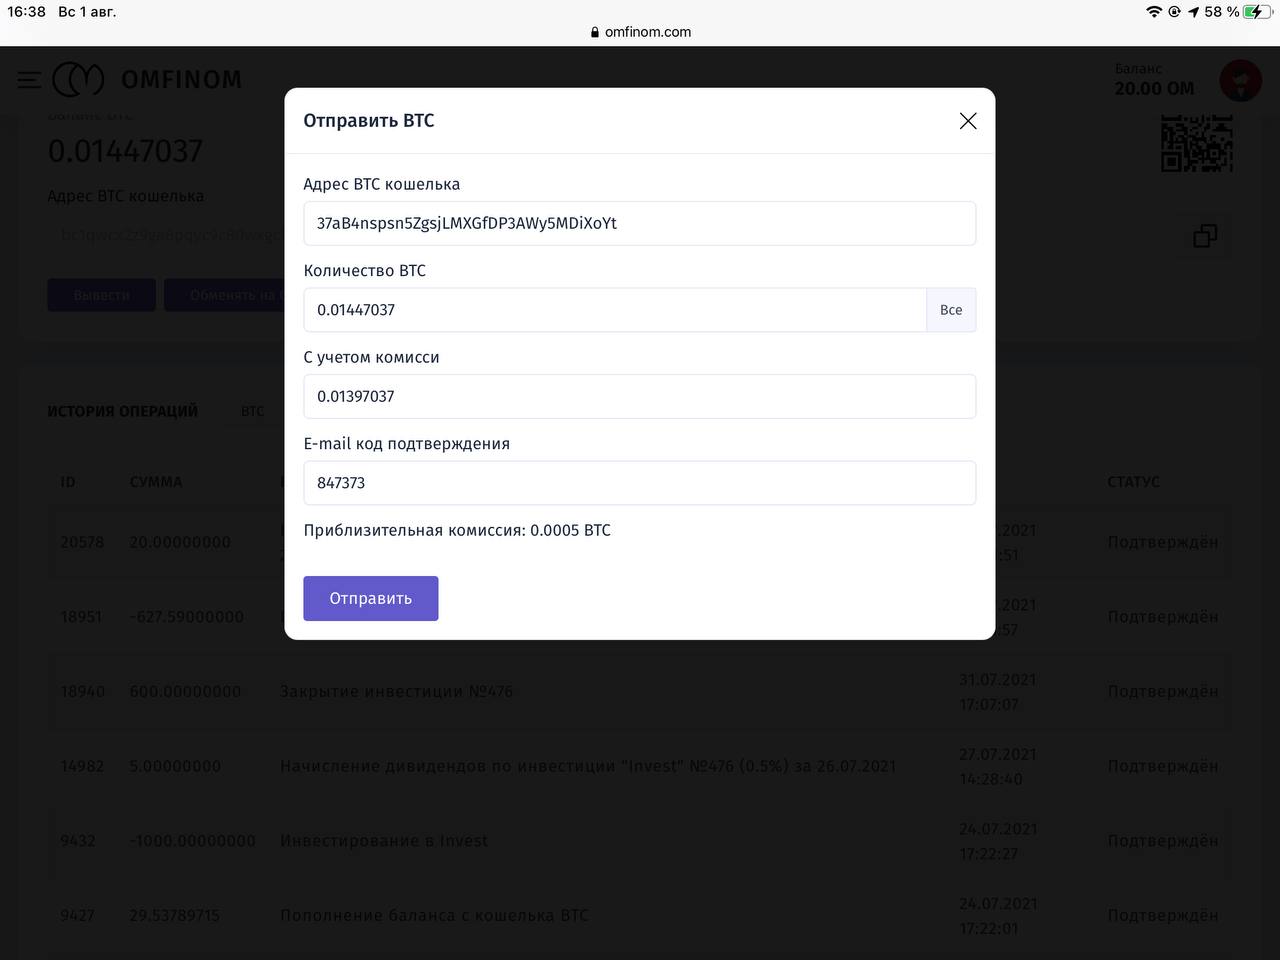Click the Отправить button
This screenshot has height=960, width=1280.
[371, 598]
